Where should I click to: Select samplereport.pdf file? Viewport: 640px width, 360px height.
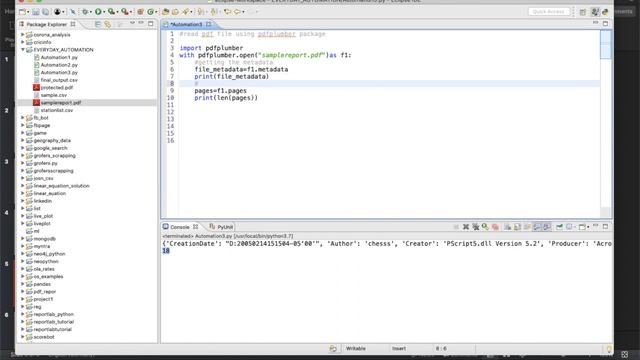click(x=61, y=103)
